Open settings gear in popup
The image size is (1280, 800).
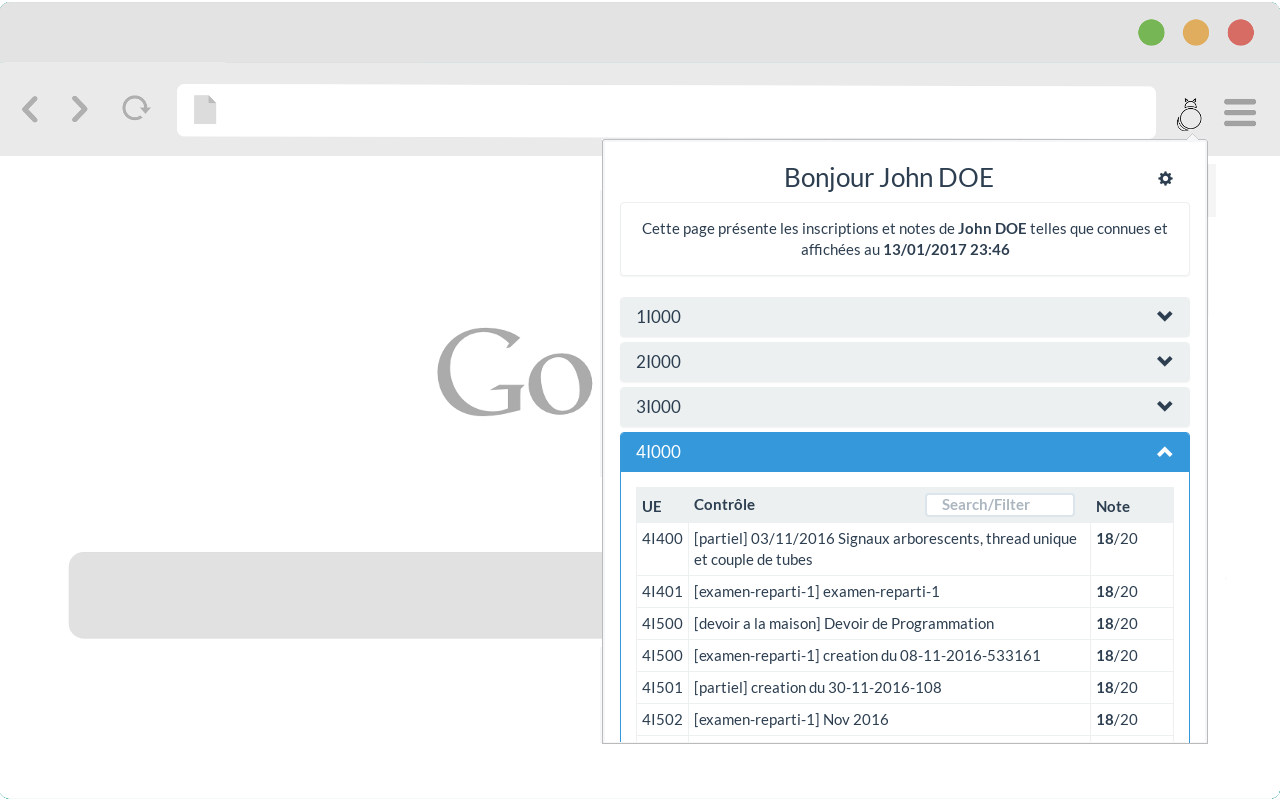click(1165, 178)
